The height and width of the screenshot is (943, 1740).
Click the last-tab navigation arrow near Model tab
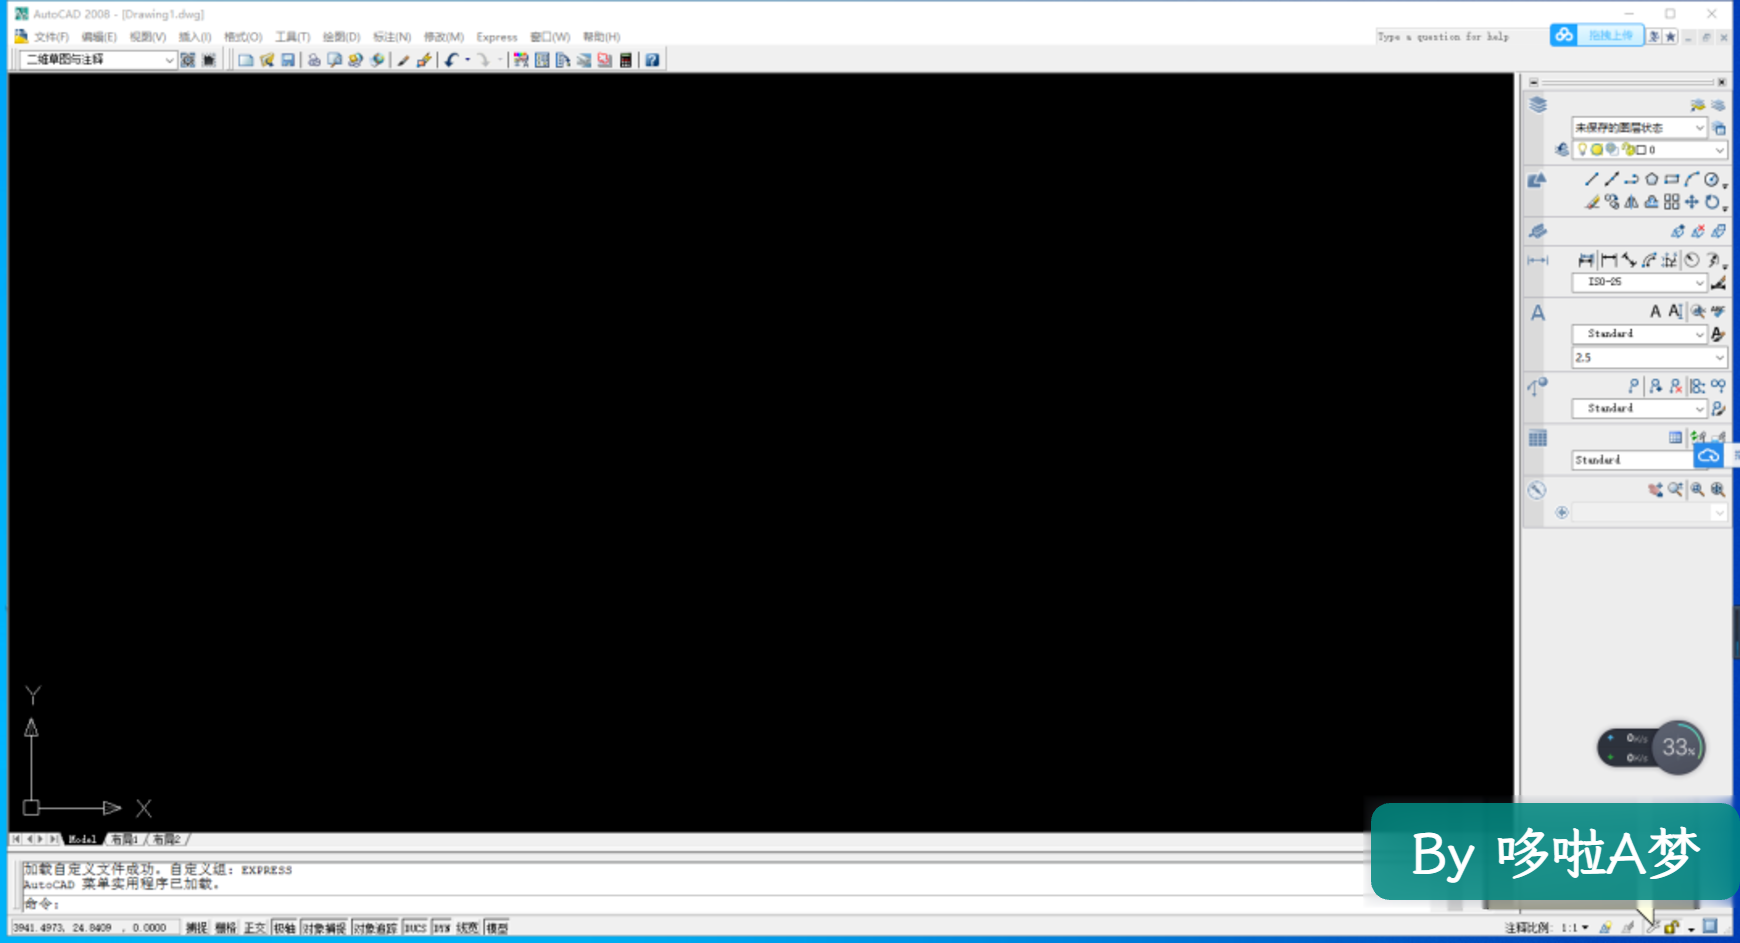coord(53,839)
